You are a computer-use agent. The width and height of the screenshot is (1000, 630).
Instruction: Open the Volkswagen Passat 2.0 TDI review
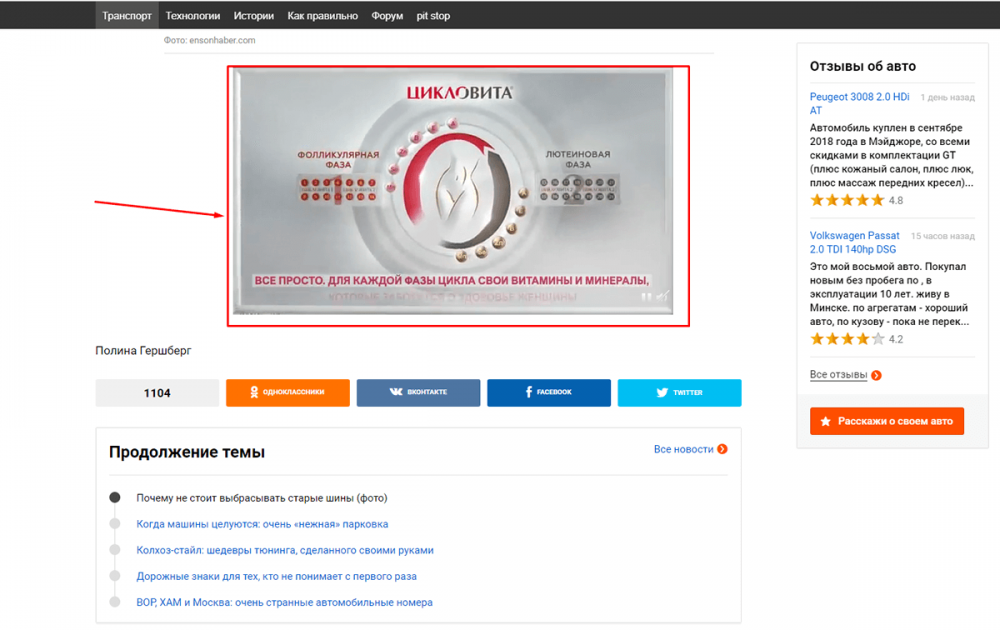(x=855, y=242)
